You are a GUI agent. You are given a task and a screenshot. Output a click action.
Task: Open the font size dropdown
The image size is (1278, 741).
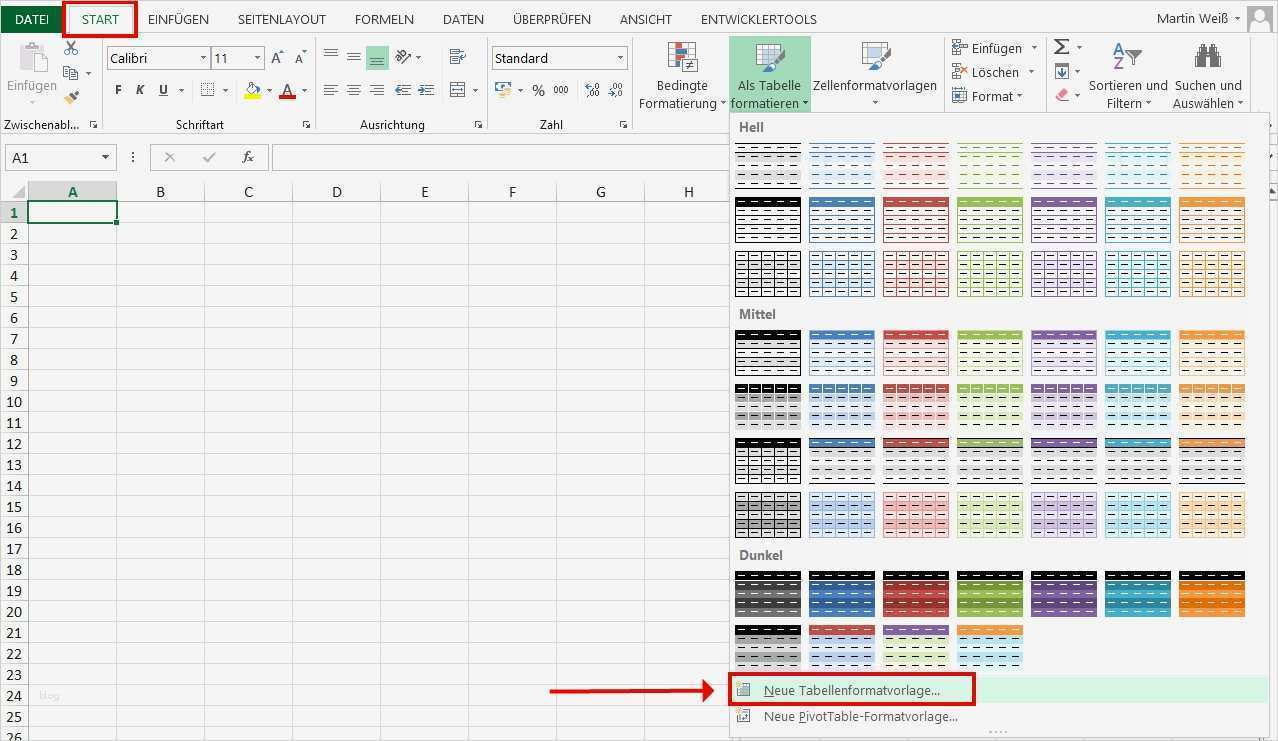pyautogui.click(x=257, y=58)
